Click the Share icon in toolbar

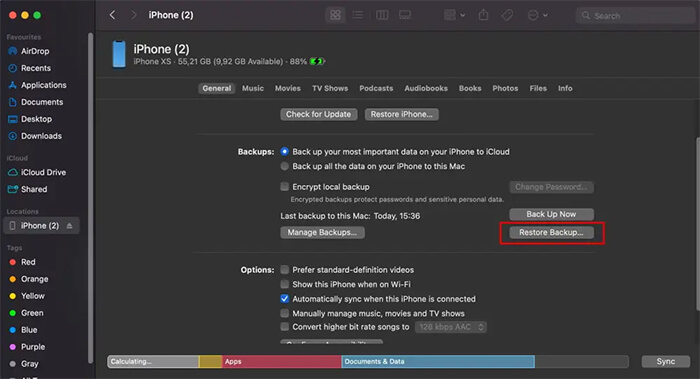click(483, 15)
